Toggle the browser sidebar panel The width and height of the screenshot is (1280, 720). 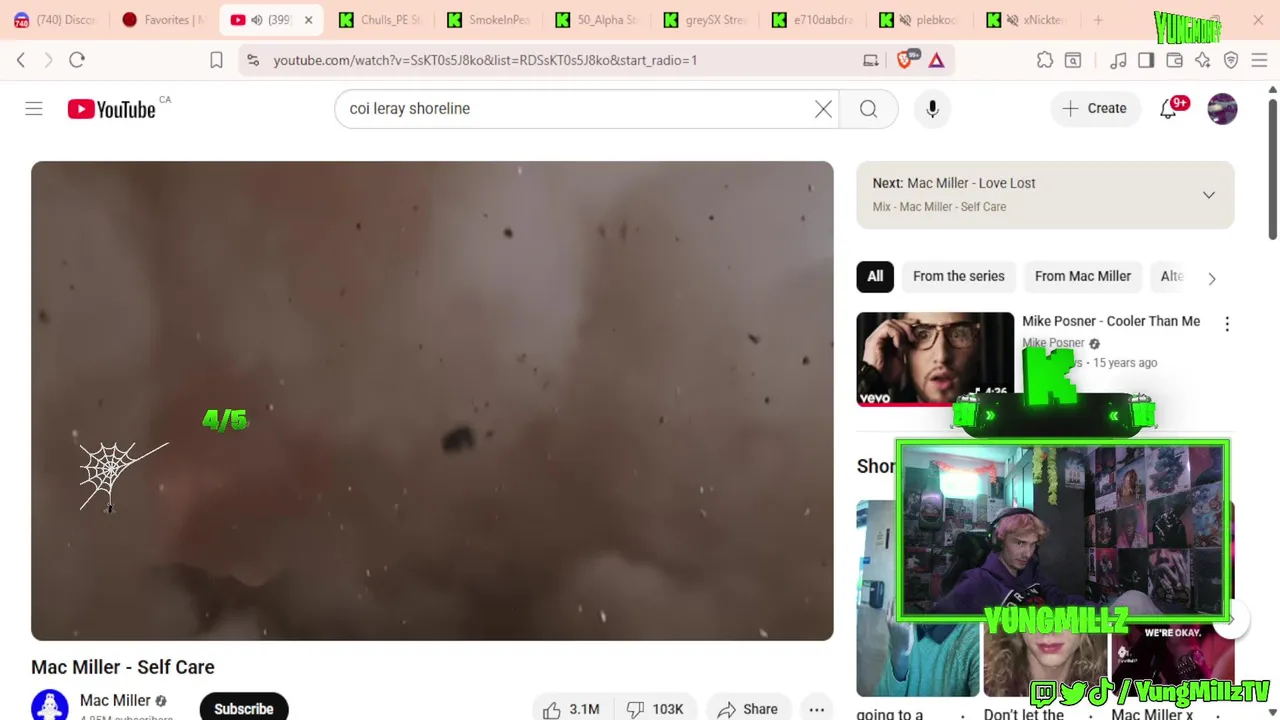tap(1146, 60)
